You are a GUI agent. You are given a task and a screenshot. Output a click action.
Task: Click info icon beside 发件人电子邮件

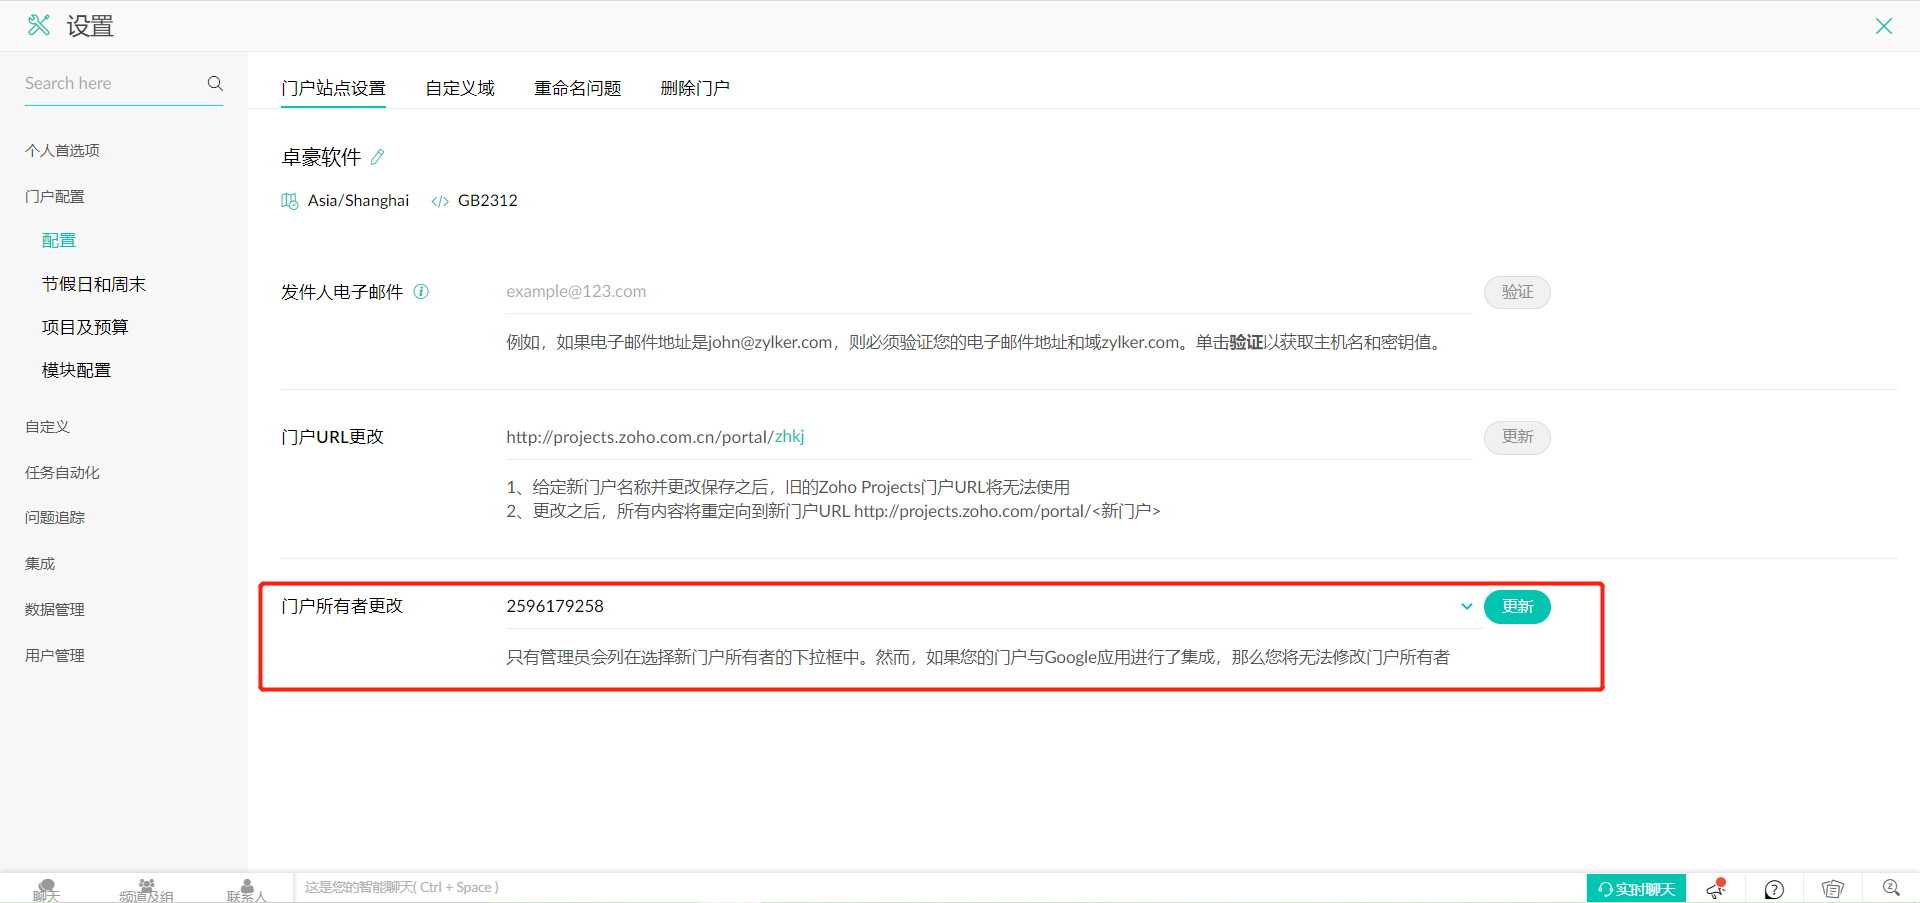pyautogui.click(x=421, y=292)
